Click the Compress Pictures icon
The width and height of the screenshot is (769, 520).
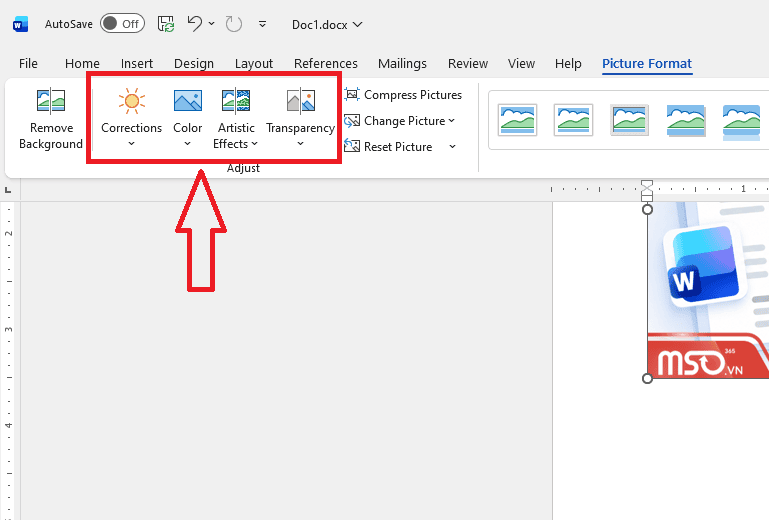click(352, 94)
